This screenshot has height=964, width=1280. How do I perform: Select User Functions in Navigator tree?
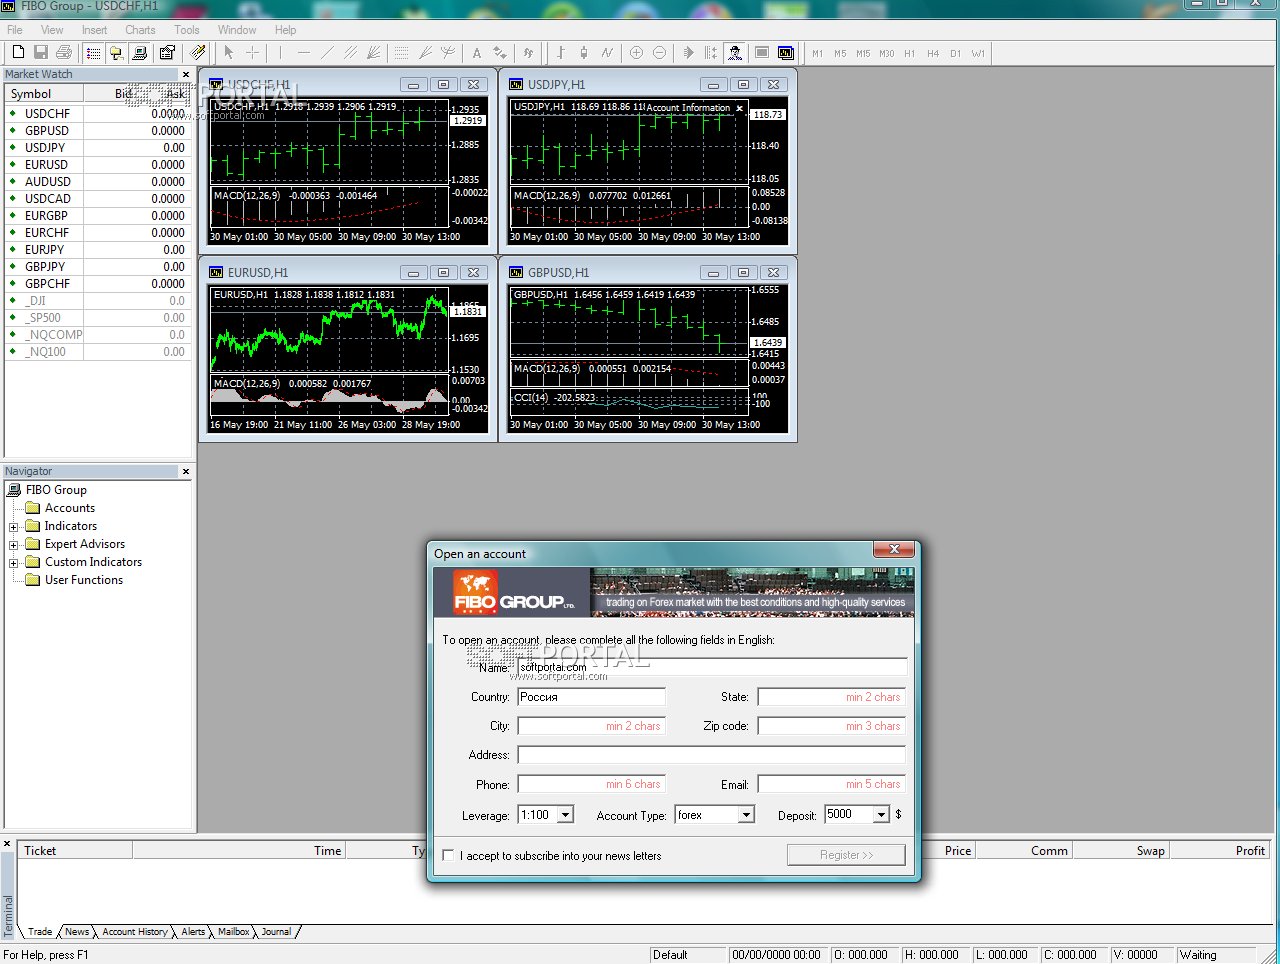coord(84,580)
